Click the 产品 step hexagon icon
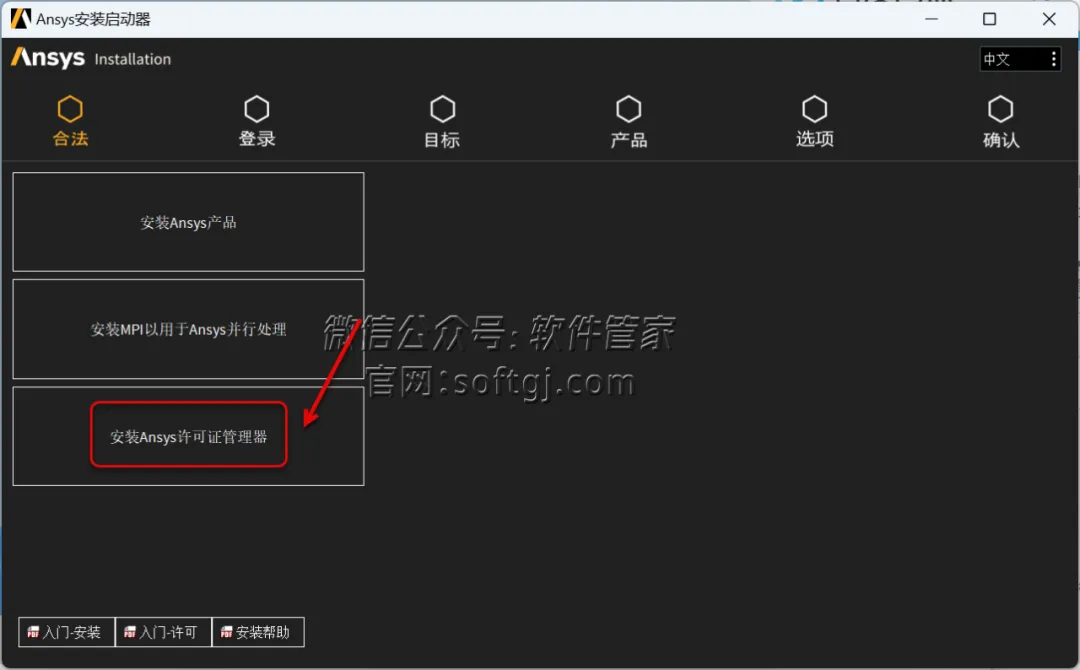This screenshot has height=670, width=1080. point(629,109)
